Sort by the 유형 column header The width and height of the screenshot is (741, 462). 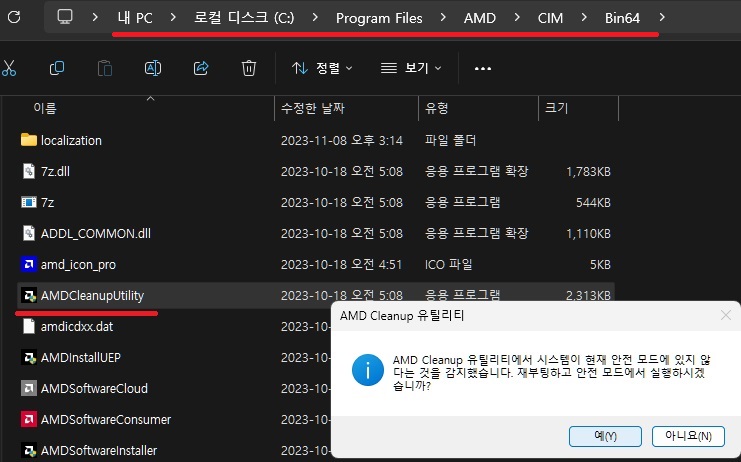point(436,108)
